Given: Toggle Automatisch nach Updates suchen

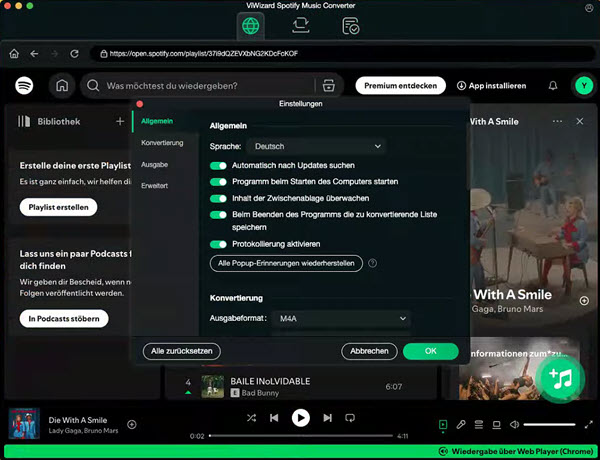Looking at the screenshot, I should coord(218,165).
